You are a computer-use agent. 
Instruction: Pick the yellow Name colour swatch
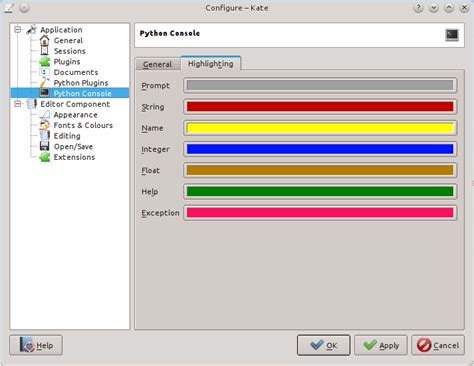pos(320,128)
